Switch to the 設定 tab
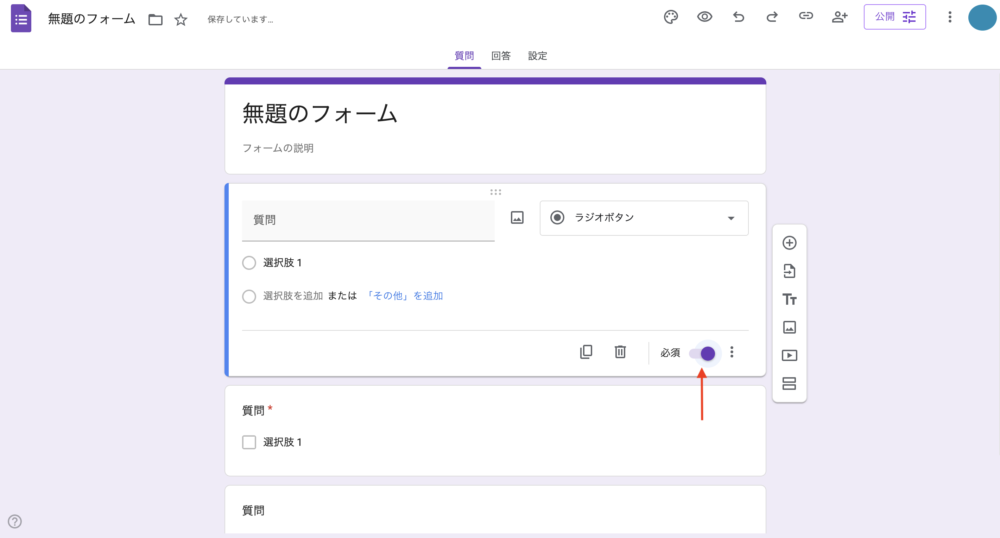The image size is (1000, 538). (x=538, y=56)
